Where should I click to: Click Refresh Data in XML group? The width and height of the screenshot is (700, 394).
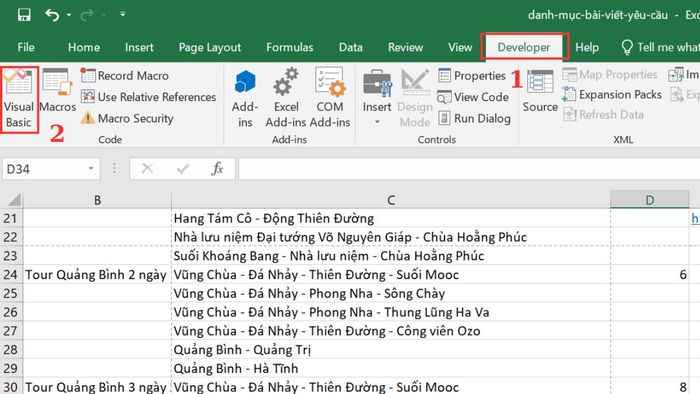pos(604,115)
